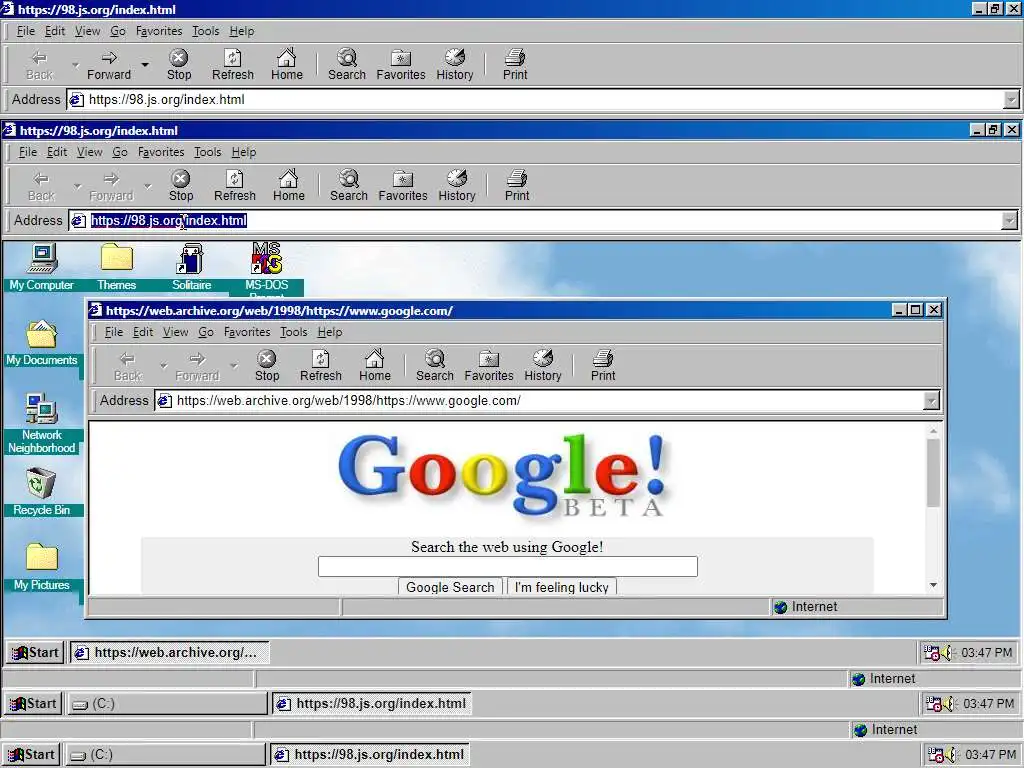Click Home in the second nested 98.js.org window
1024x768 pixels.
click(x=289, y=185)
